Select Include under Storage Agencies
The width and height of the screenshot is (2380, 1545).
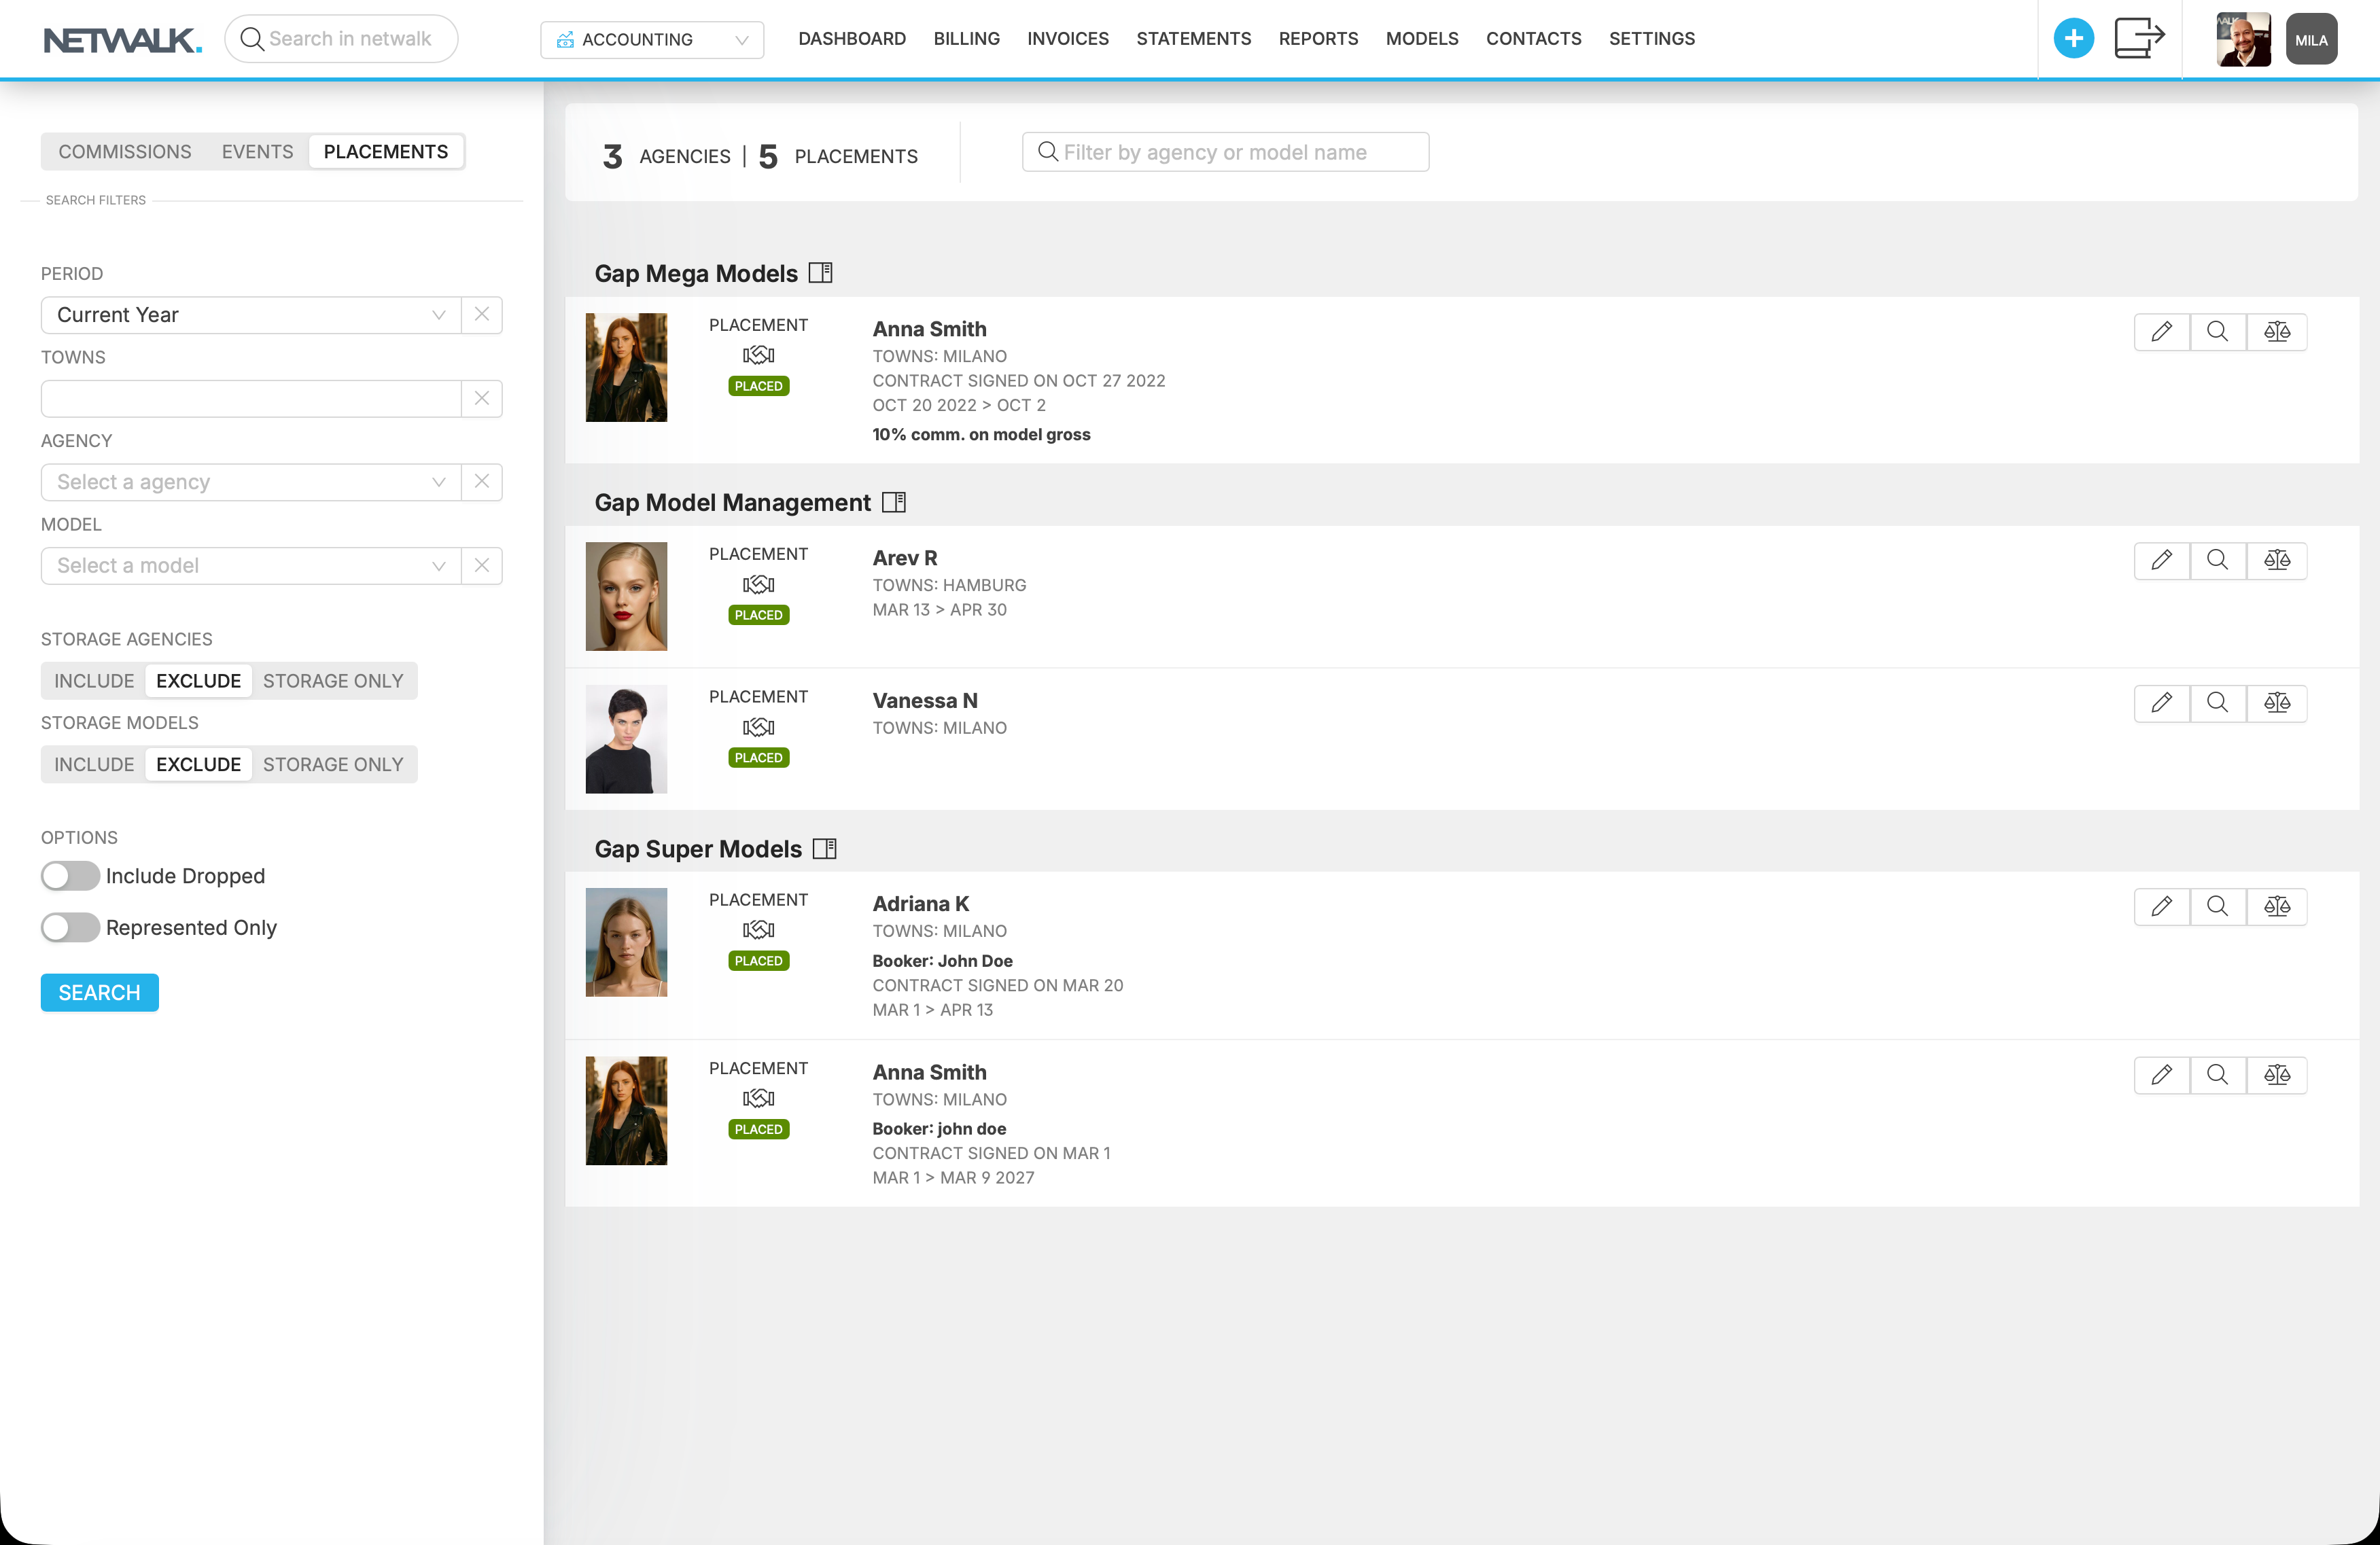click(x=94, y=681)
